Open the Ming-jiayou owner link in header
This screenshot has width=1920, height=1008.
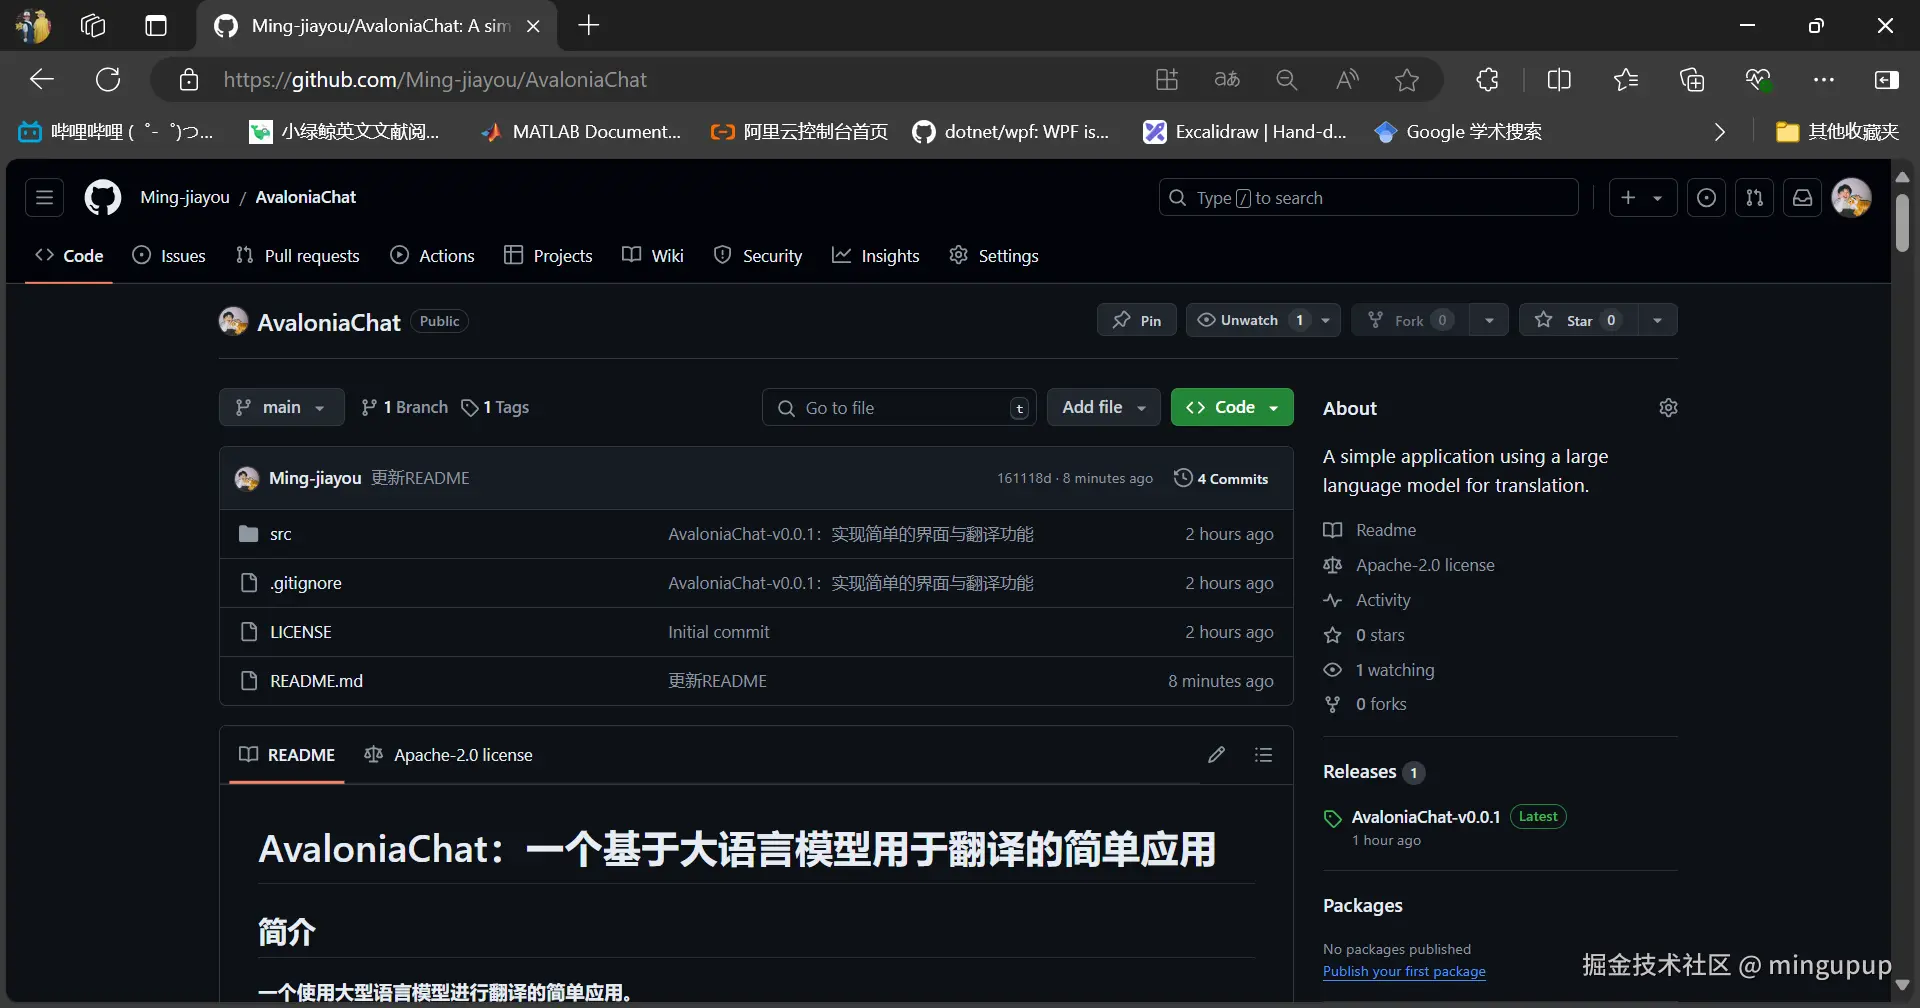click(x=185, y=198)
